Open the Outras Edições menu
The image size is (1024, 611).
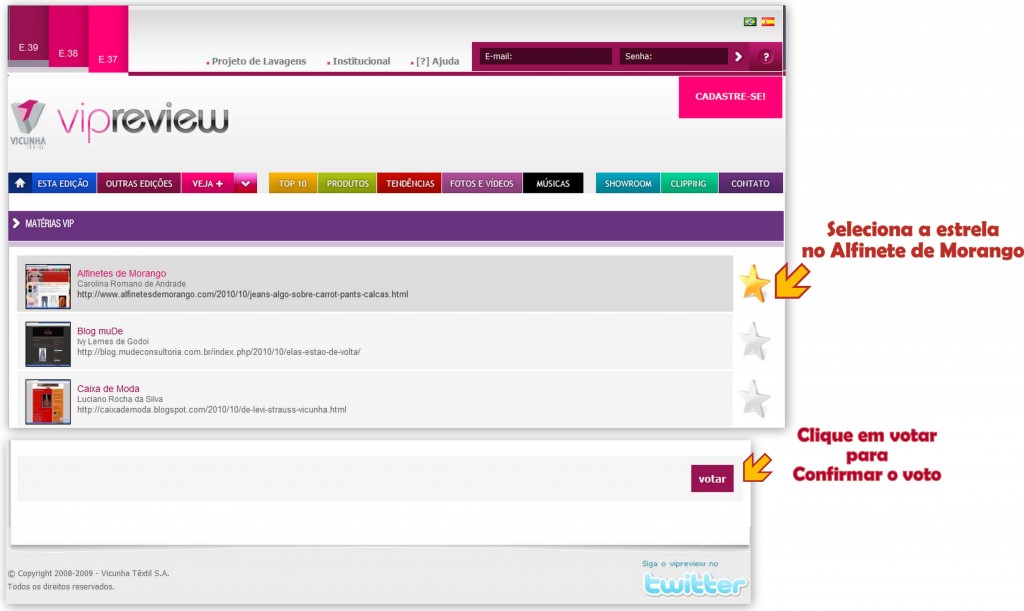pos(139,183)
